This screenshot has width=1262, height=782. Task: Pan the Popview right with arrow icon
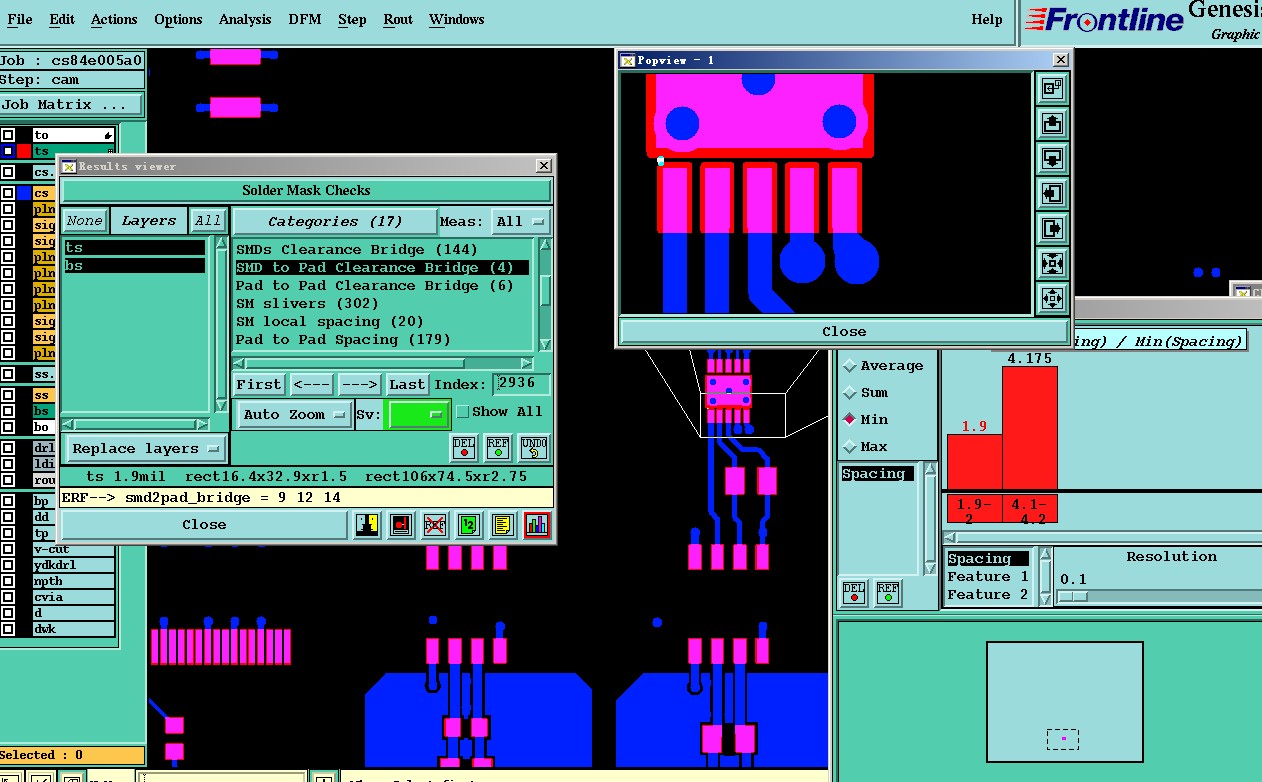(x=1052, y=229)
